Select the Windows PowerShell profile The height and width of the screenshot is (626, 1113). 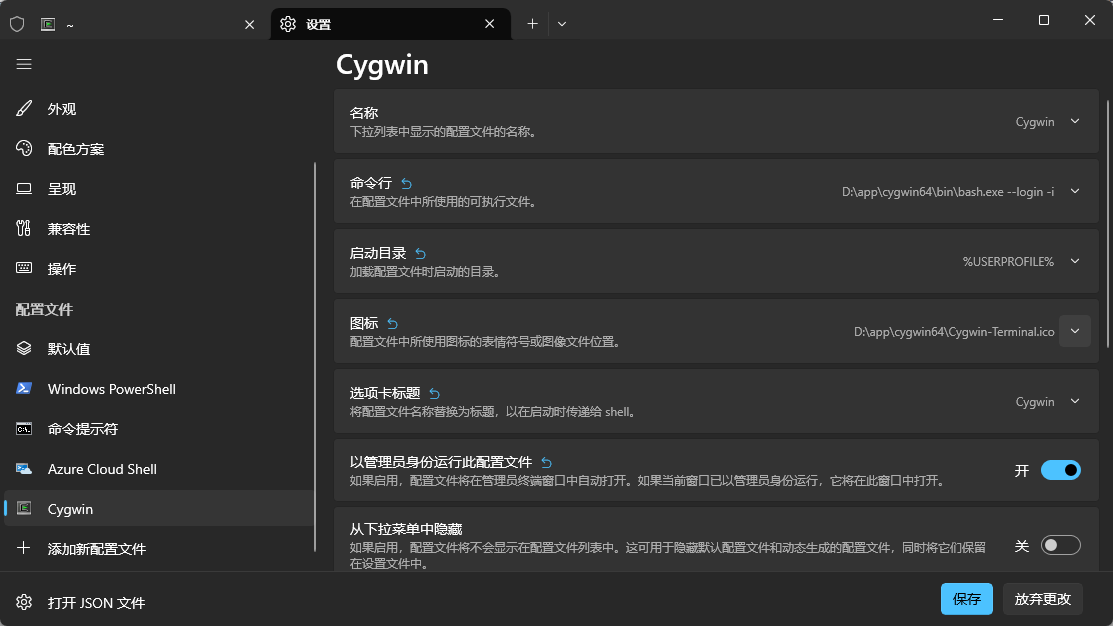(159, 388)
